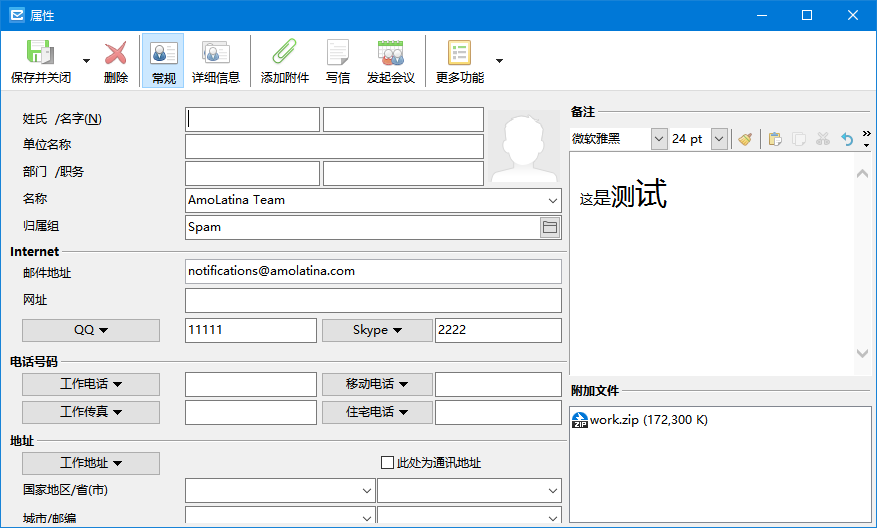Click the job title (职务) input field

403,173
